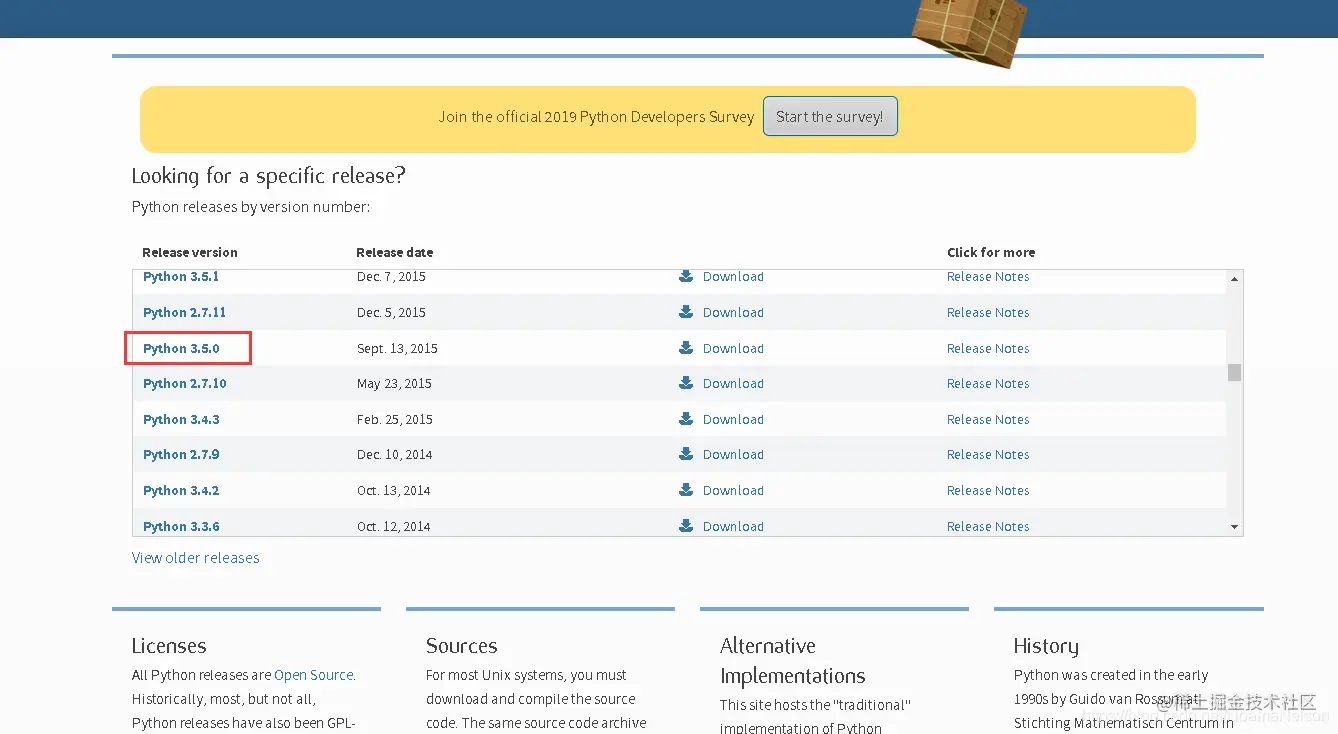Screen dimensions: 1338x734
Task: Open the Python 2.7.11 release link
Action: tap(185, 312)
